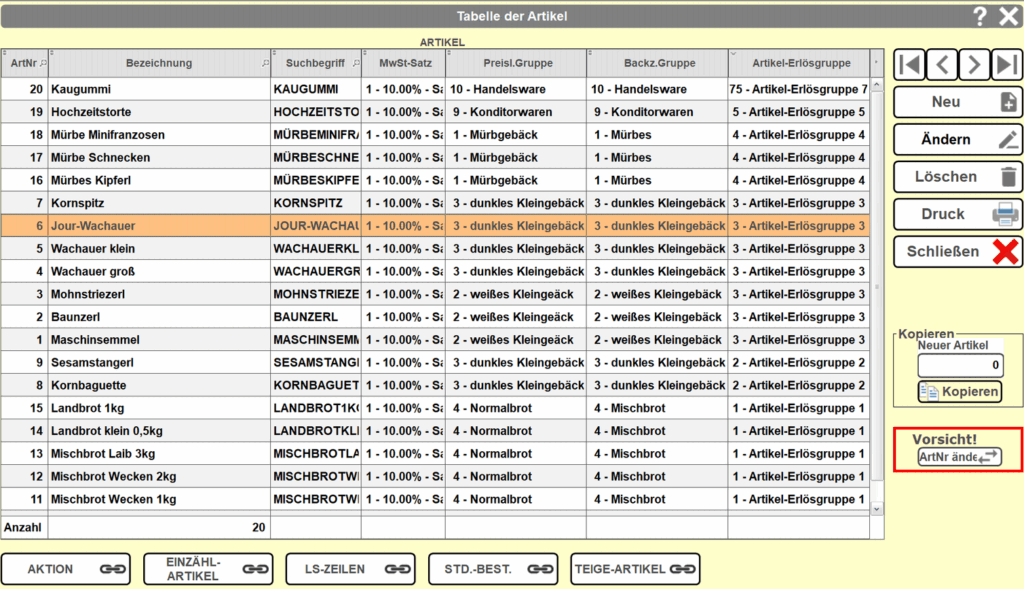This screenshot has width=1024, height=589.
Task: Click the KORNSPITZ Suchbegriff cell
Action: pos(316,204)
